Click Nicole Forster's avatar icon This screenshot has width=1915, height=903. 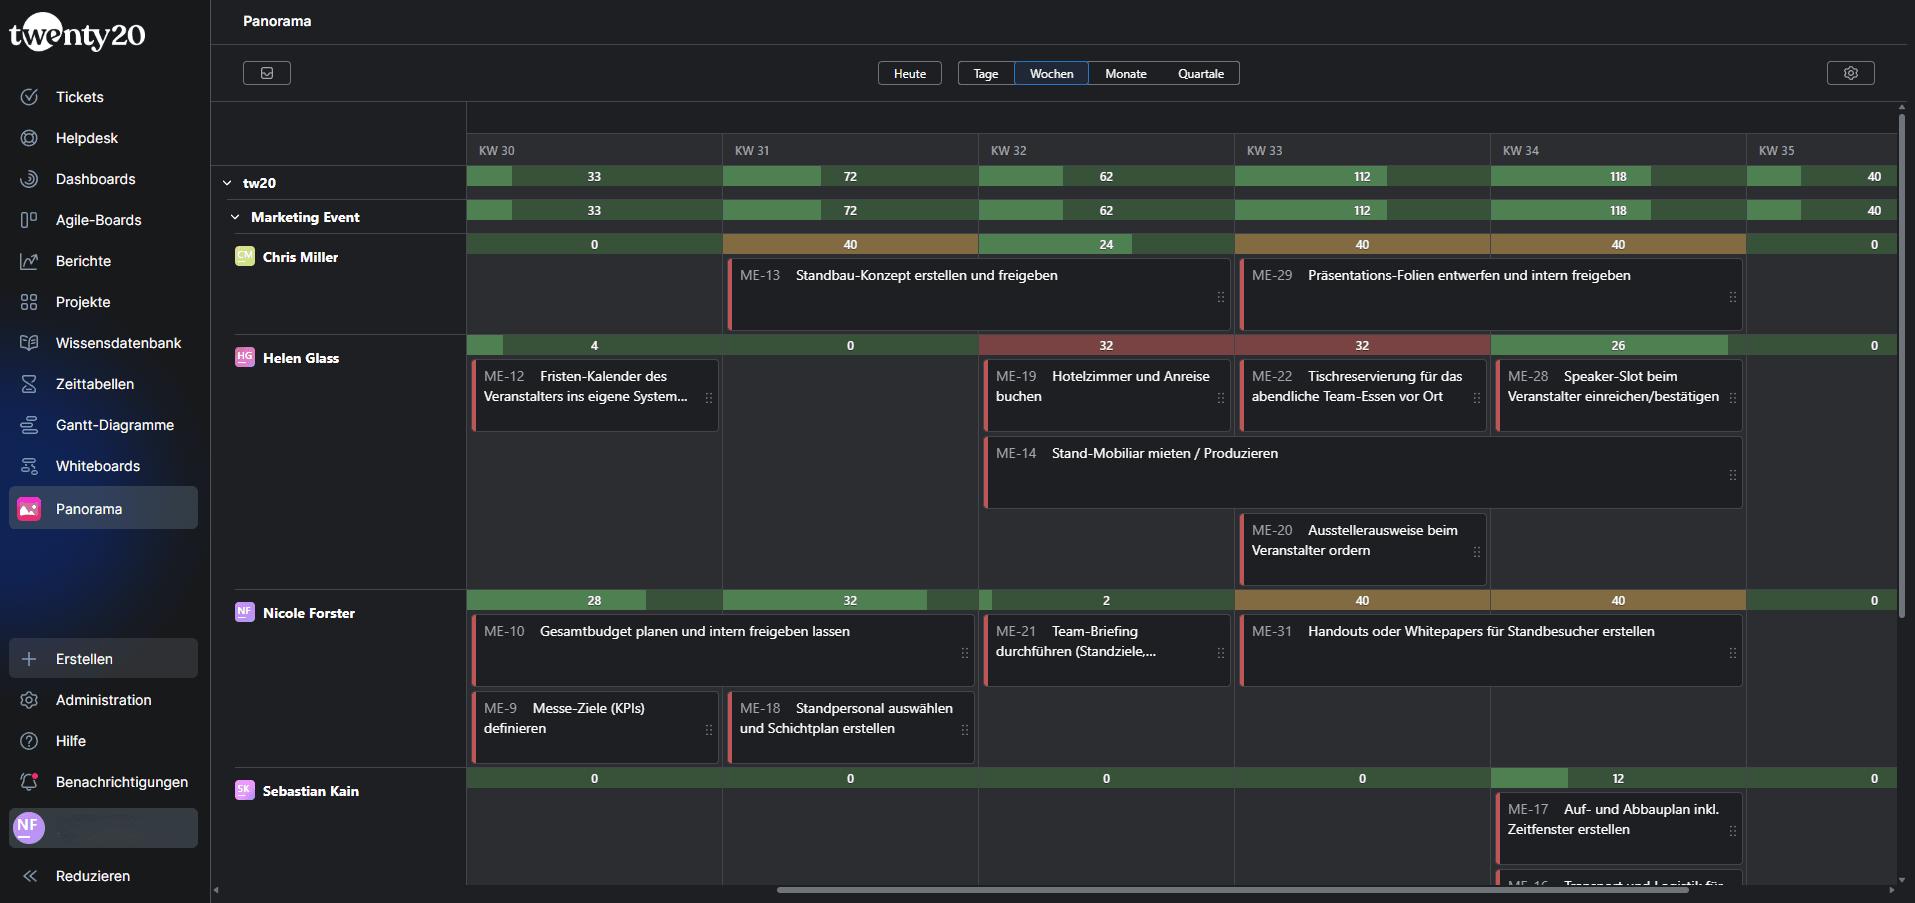245,612
